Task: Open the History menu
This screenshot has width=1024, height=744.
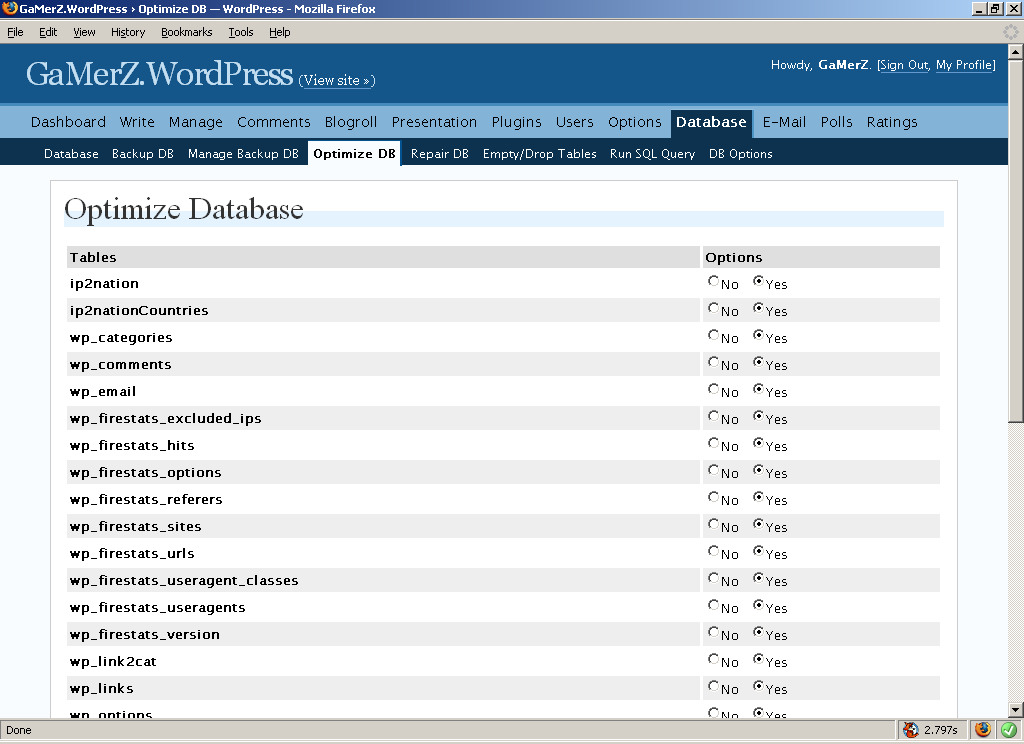Action: [128, 32]
